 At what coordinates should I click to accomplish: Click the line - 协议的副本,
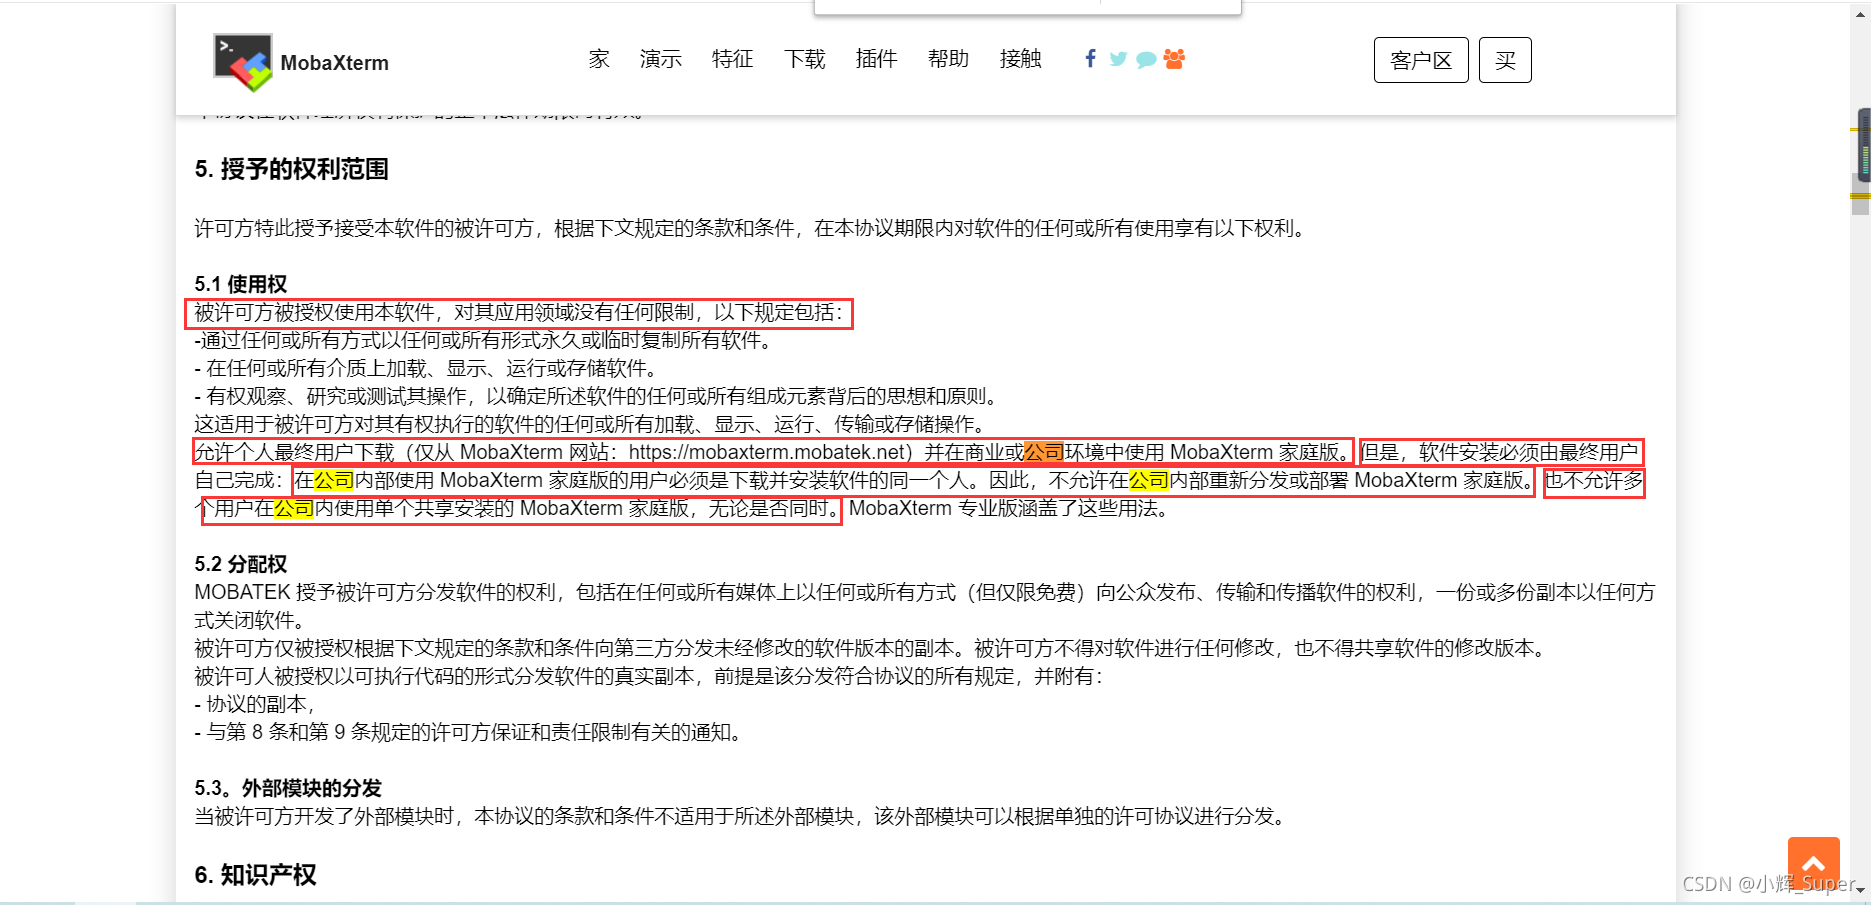(x=254, y=704)
